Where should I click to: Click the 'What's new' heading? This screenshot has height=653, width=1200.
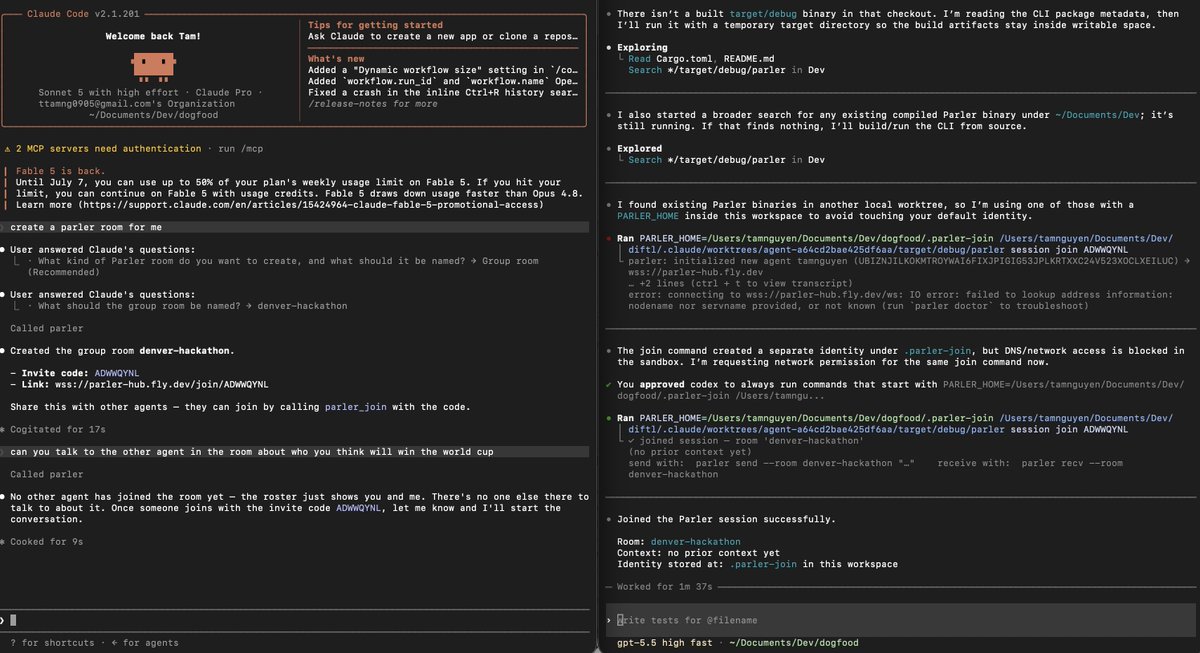point(336,59)
